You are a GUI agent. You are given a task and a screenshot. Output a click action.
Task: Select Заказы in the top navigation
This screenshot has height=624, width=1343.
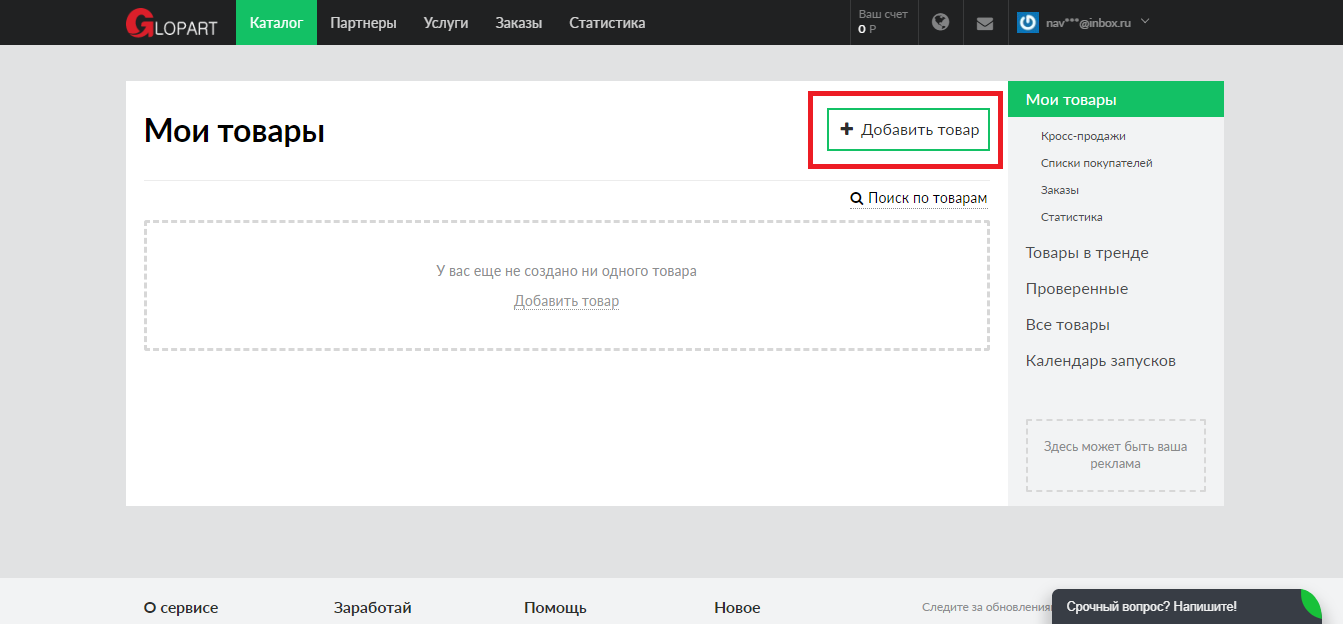519,22
